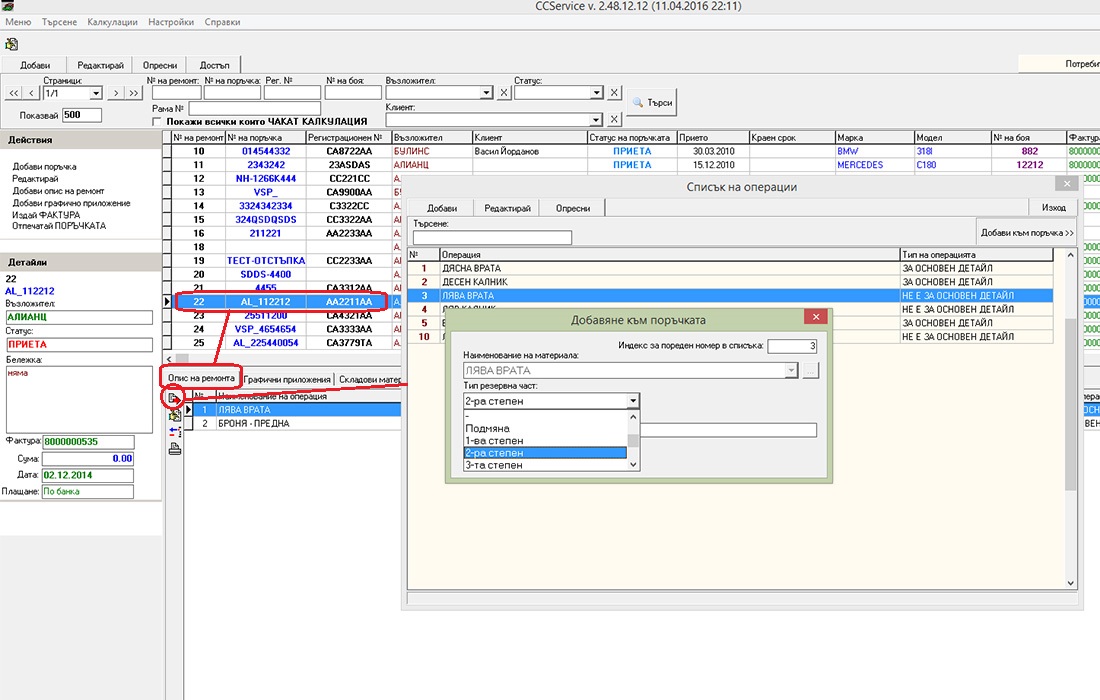Clear the Възложител filter with its X button

click(504, 93)
